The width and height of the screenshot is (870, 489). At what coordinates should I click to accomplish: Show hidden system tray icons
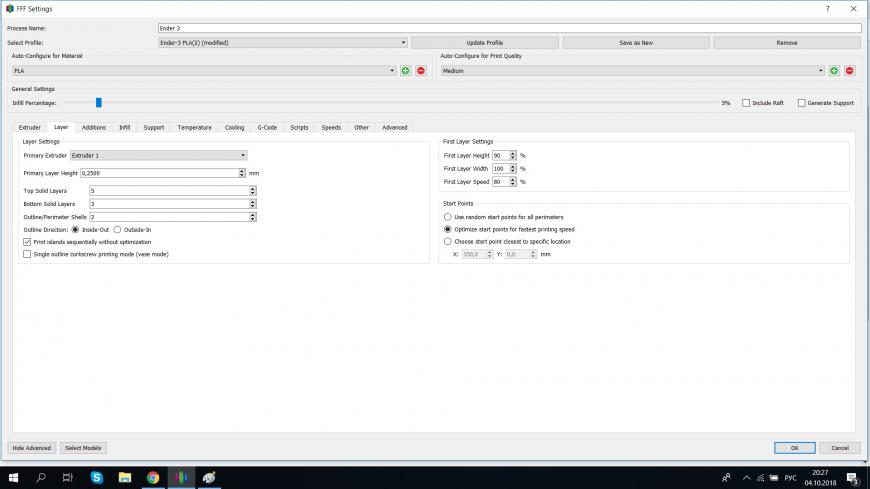[746, 478]
